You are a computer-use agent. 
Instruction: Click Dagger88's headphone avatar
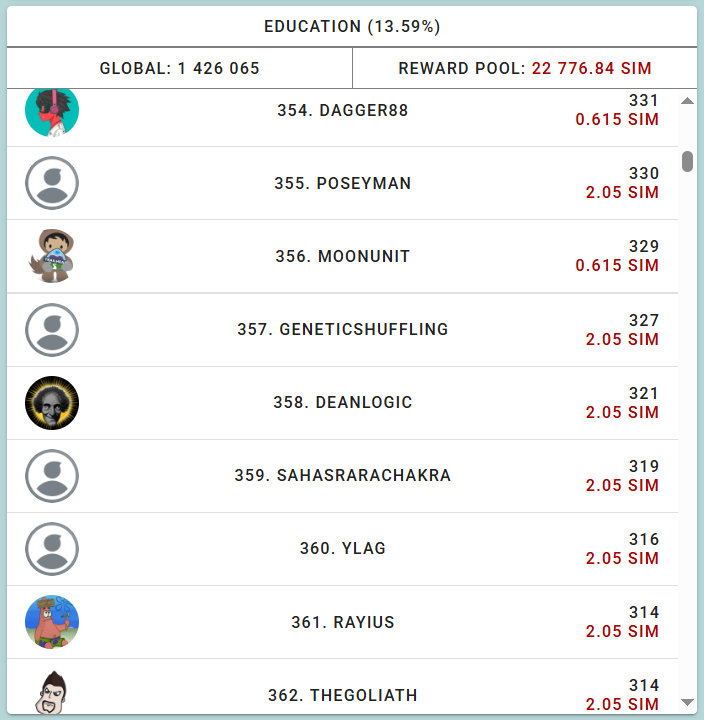click(52, 112)
